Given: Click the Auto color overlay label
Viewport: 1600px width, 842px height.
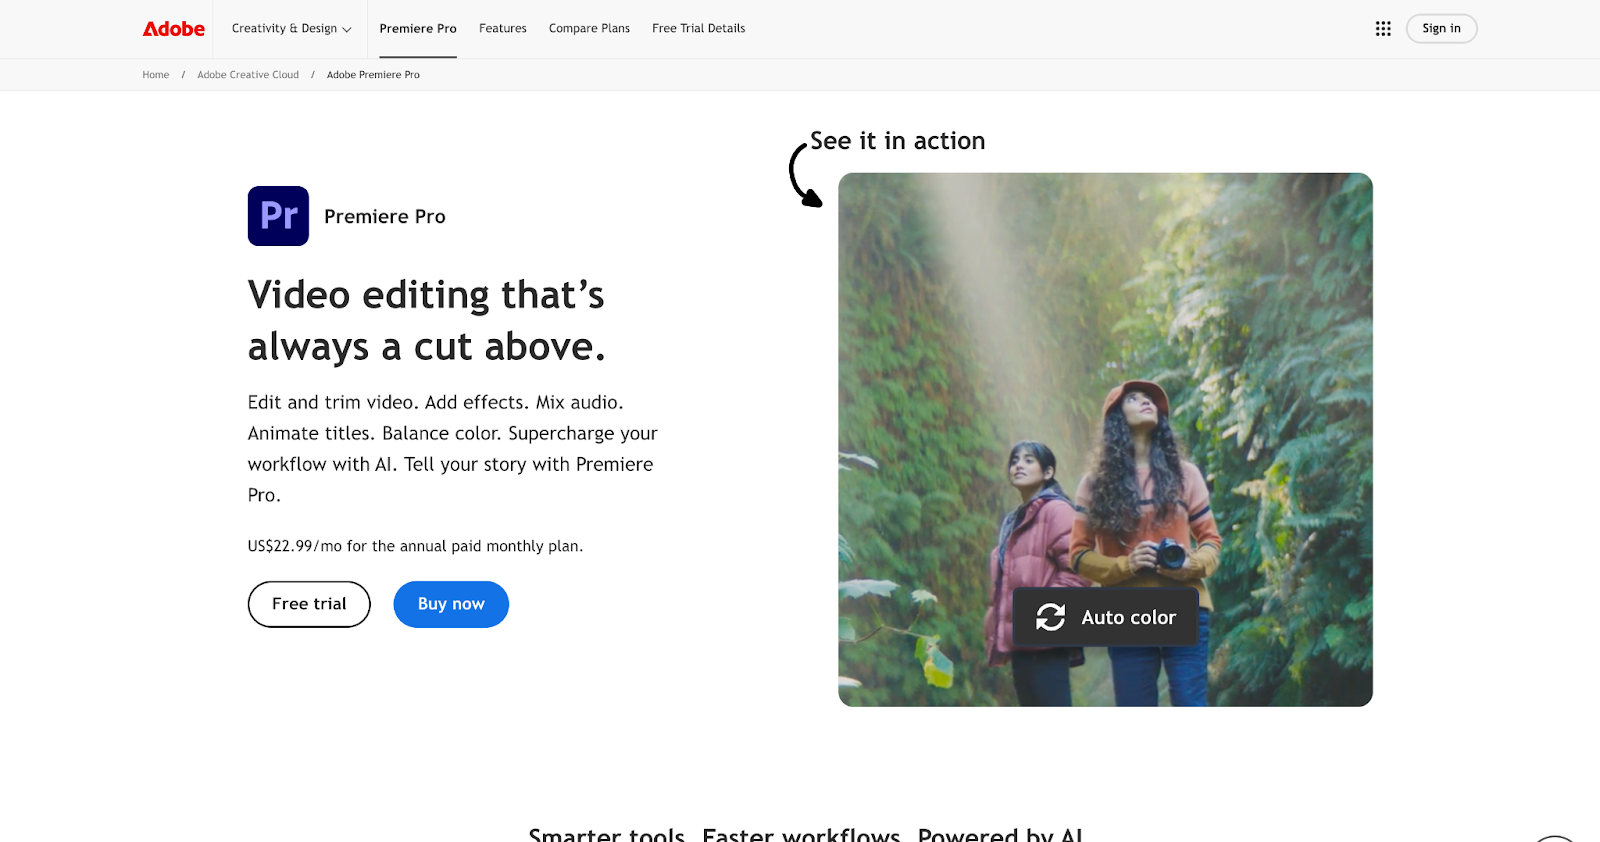Looking at the screenshot, I should tap(1128, 618).
